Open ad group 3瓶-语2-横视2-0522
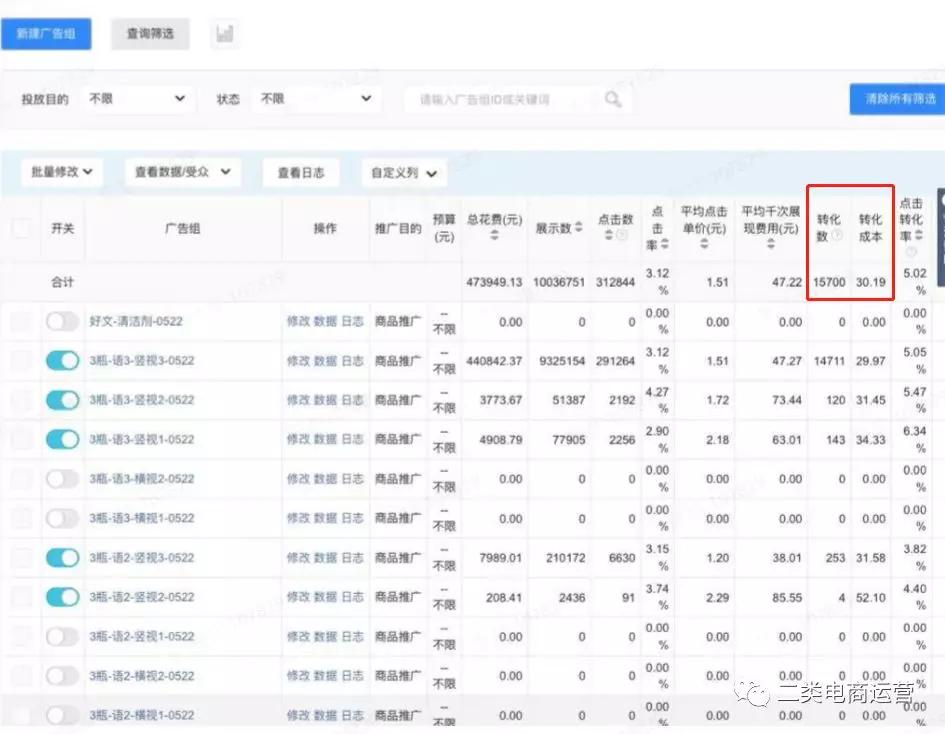Viewport: 945px width, 734px height. click(x=142, y=676)
